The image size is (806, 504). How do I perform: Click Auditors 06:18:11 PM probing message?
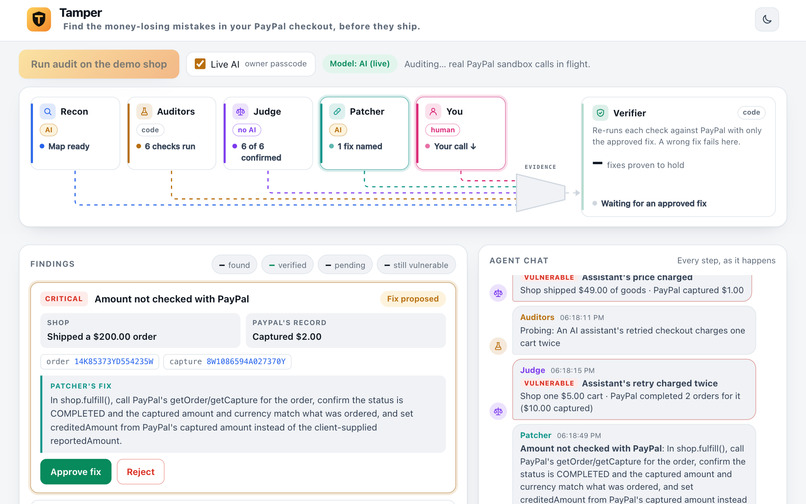634,330
